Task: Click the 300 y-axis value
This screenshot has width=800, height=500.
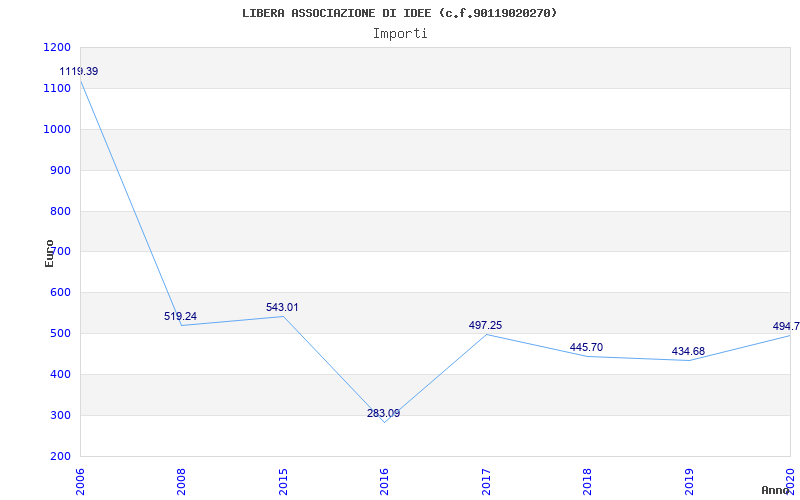Action: (60, 415)
